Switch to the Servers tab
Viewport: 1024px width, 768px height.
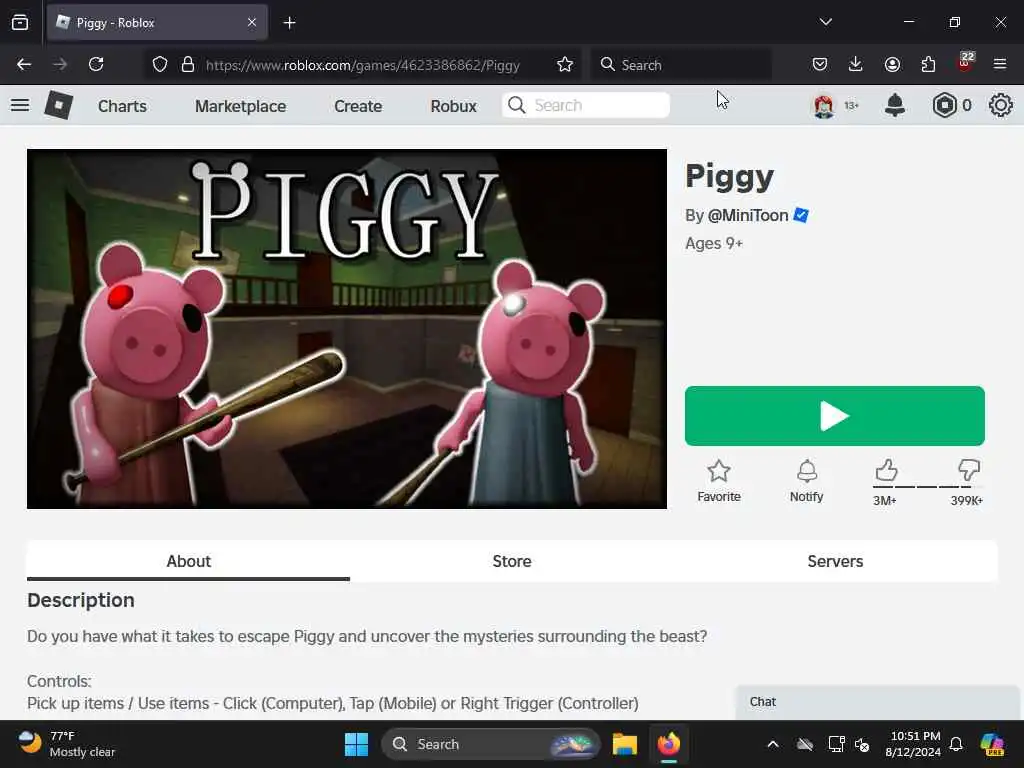pyautogui.click(x=835, y=561)
